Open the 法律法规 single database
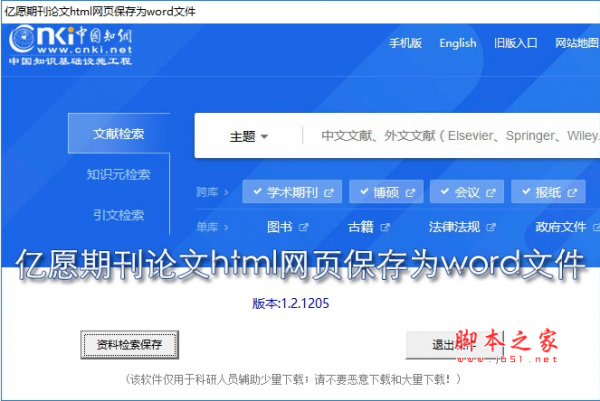This screenshot has width=600, height=401. (x=454, y=227)
